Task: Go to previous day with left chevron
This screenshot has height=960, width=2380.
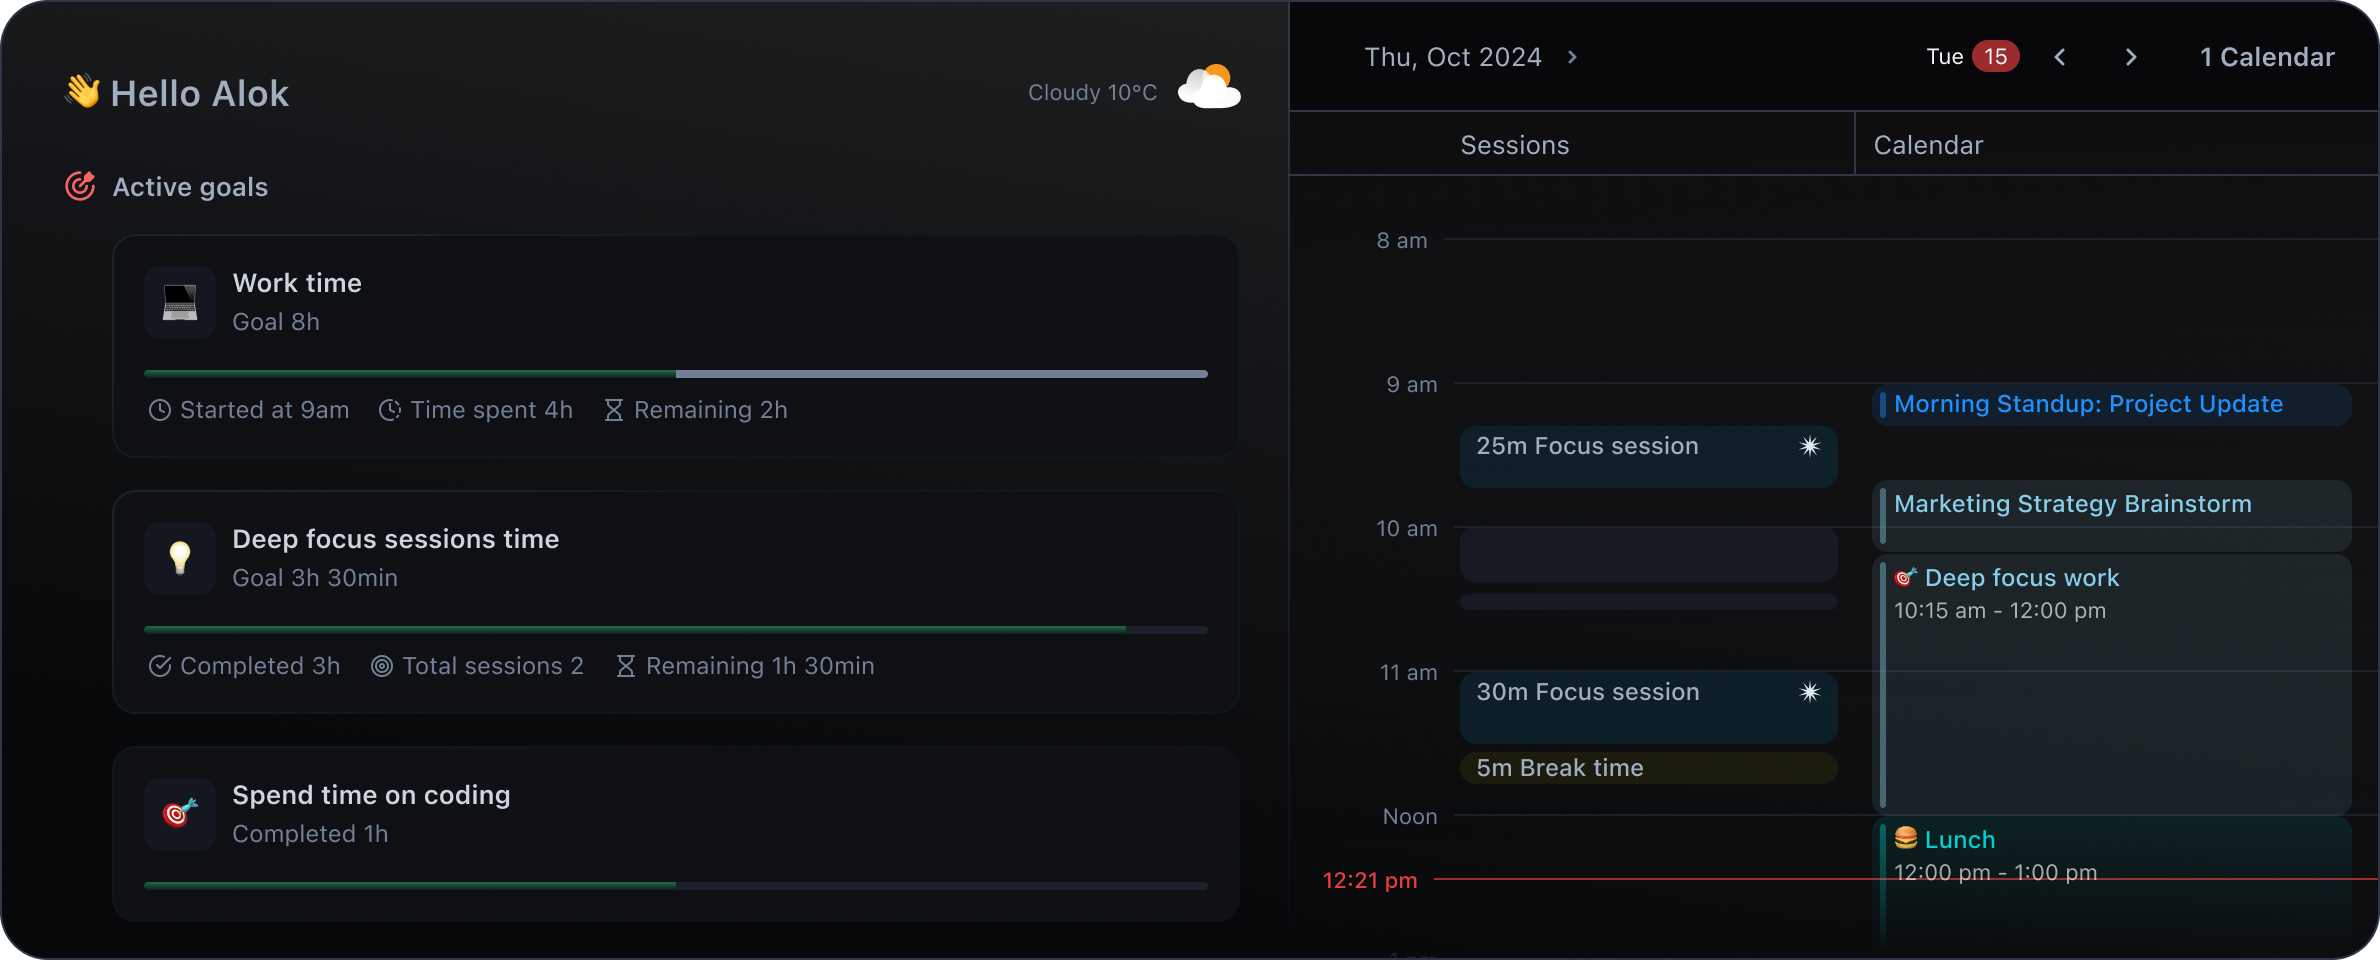Action: (2060, 57)
